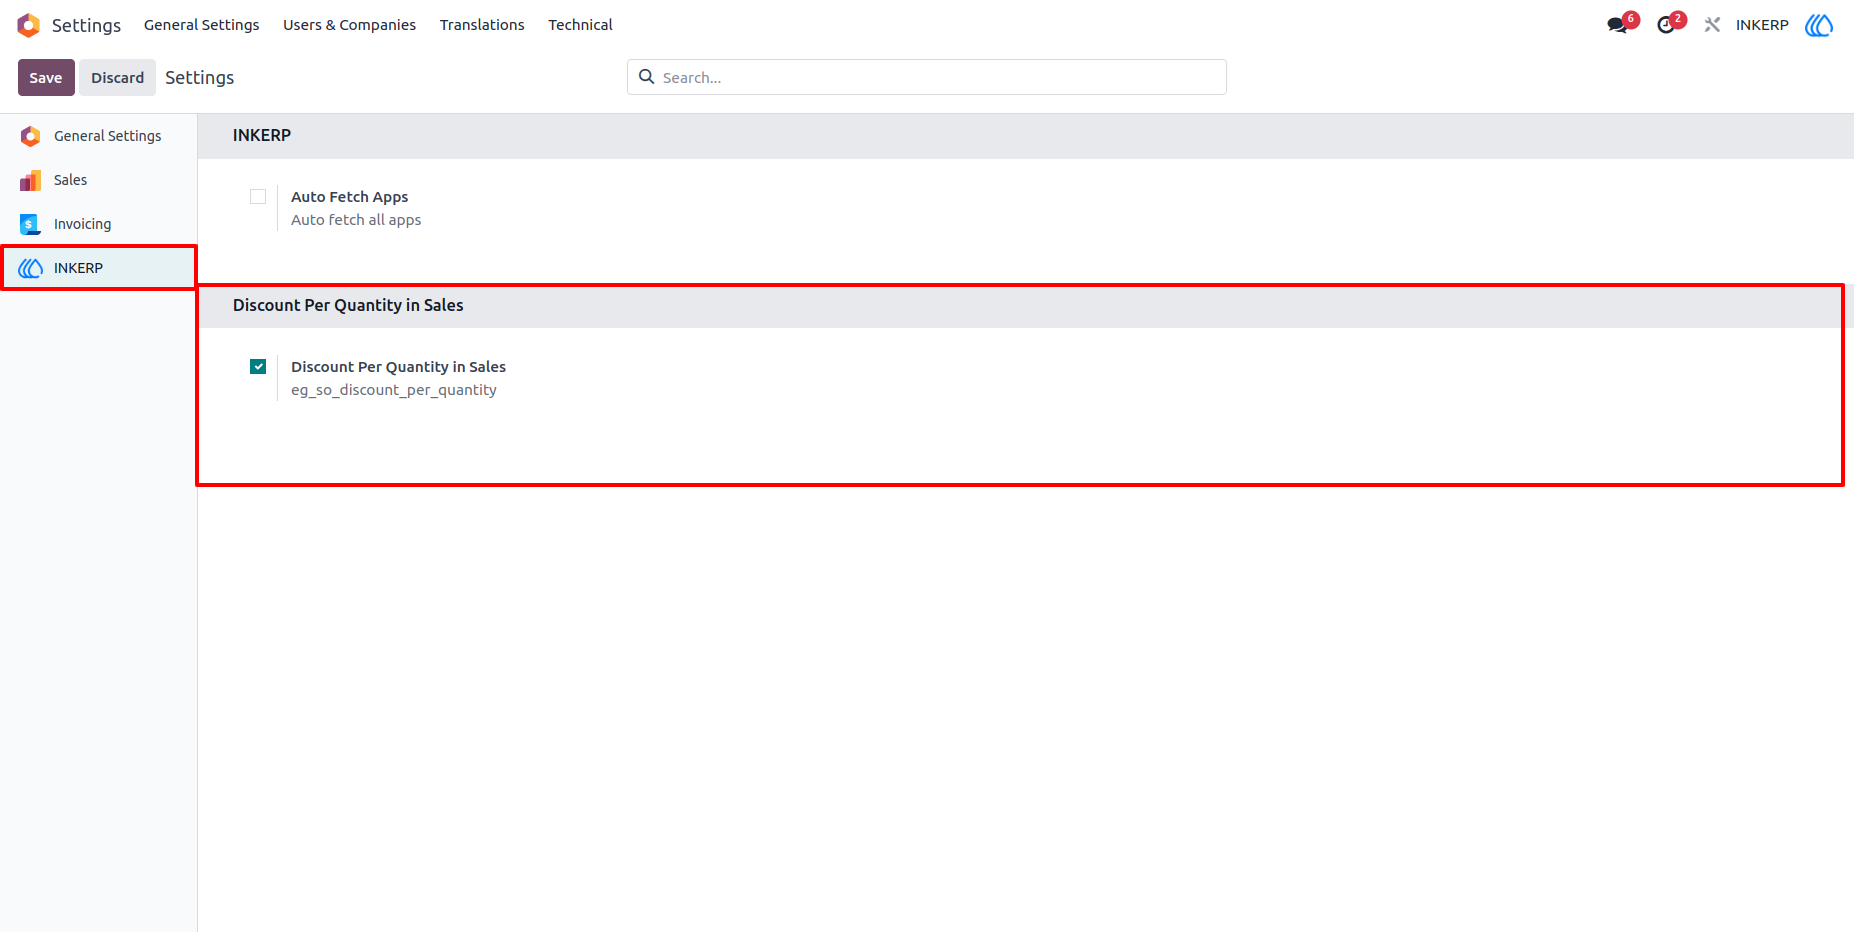Viewport: 1854px width, 932px height.
Task: Open the Users & Companies menu
Action: point(349,25)
